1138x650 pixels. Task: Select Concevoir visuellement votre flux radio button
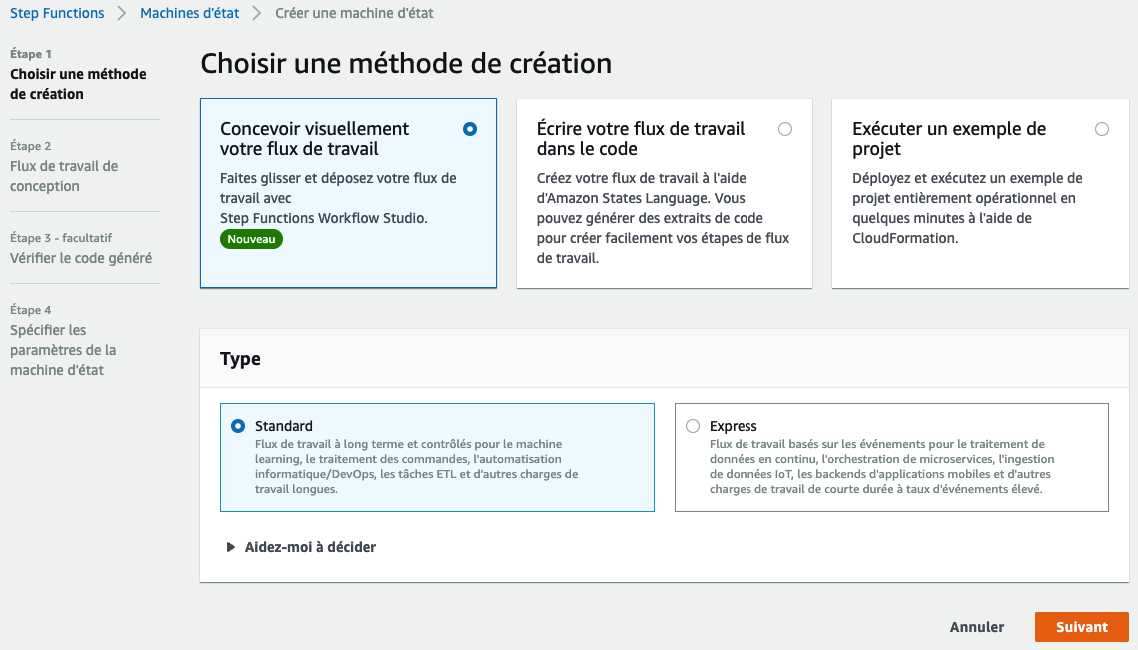[470, 129]
